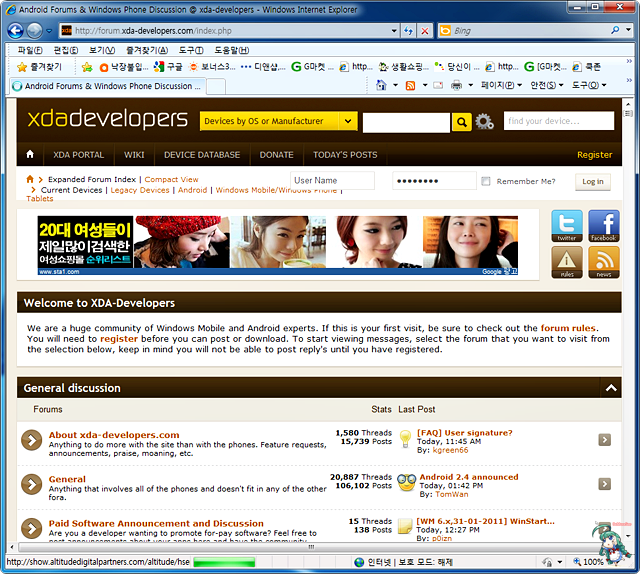Viewport: 640px width, 574px height.
Task: Click the browser refresh button
Action: (406, 30)
